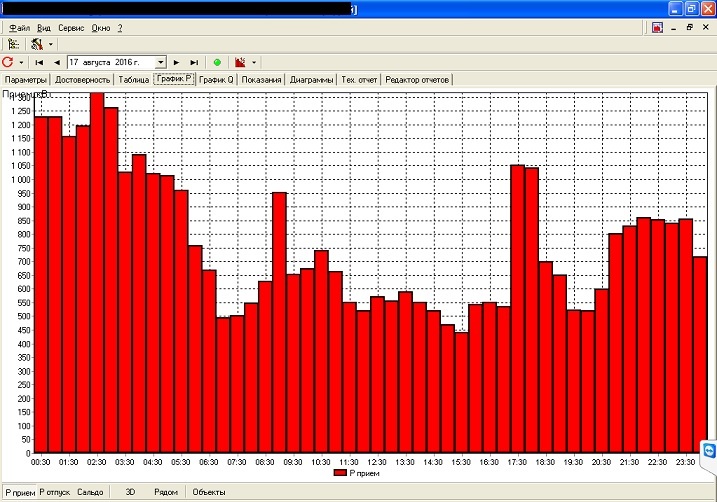Open dropdown arrow beside chart type icon
Image resolution: width=717 pixels, height=502 pixels.
pyautogui.click(x=254, y=63)
